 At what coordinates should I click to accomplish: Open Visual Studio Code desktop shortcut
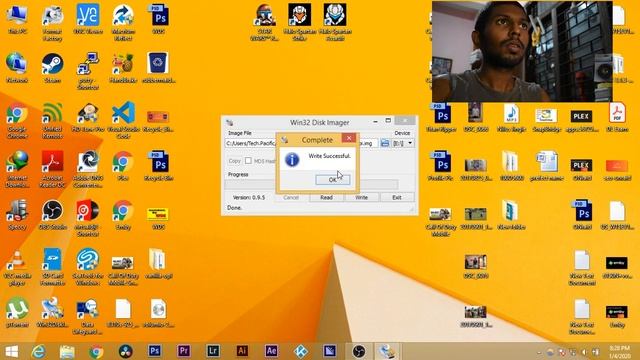point(123,120)
